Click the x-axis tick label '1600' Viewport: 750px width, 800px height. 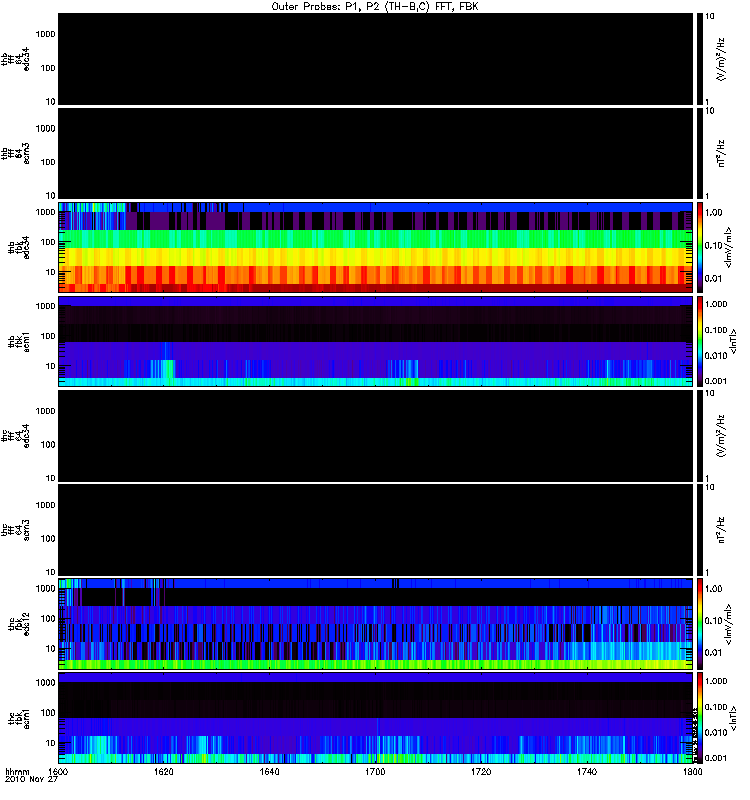pyautogui.click(x=58, y=771)
